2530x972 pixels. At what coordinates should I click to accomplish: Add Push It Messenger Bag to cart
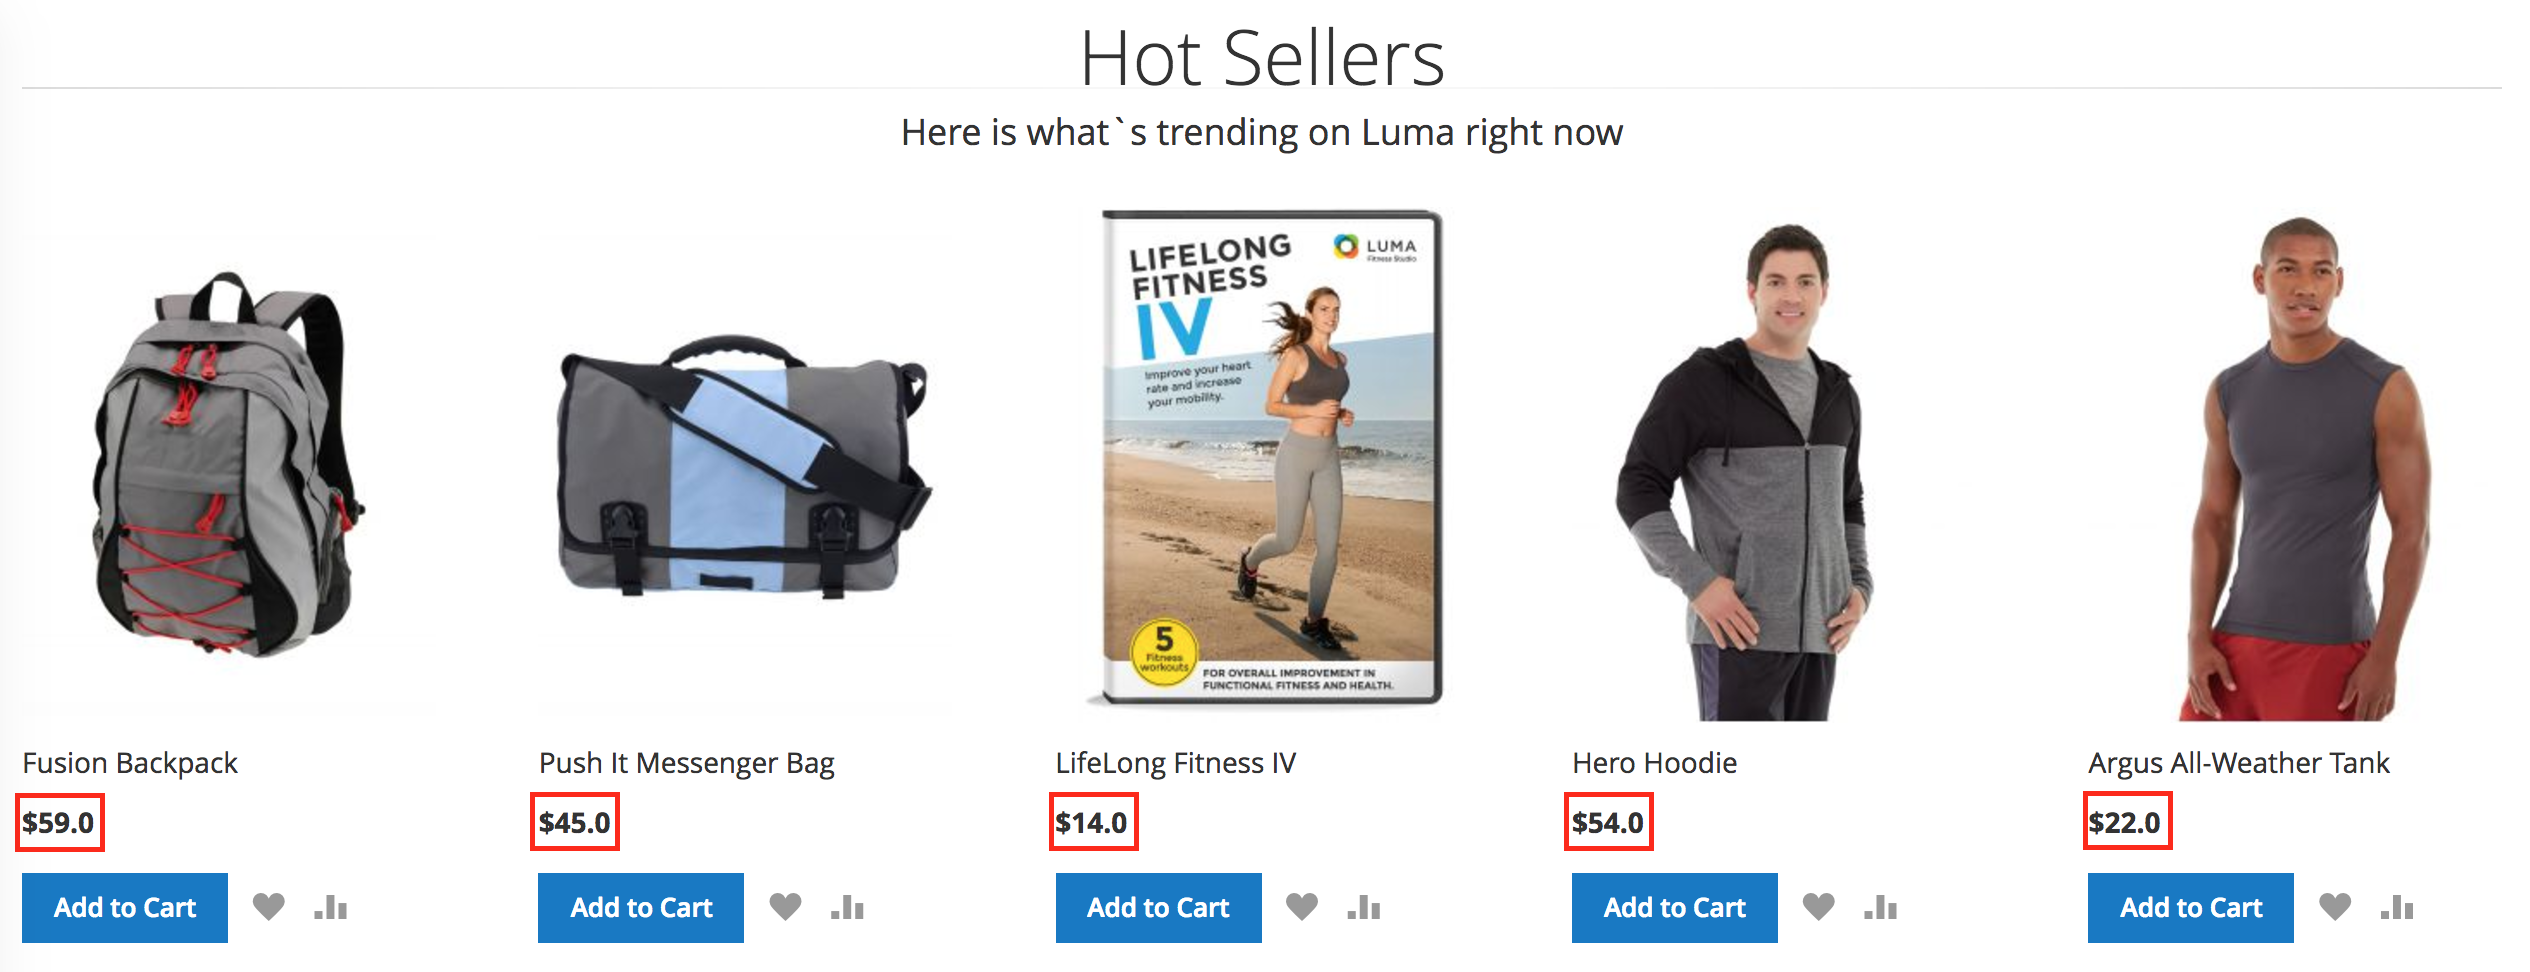point(641,908)
